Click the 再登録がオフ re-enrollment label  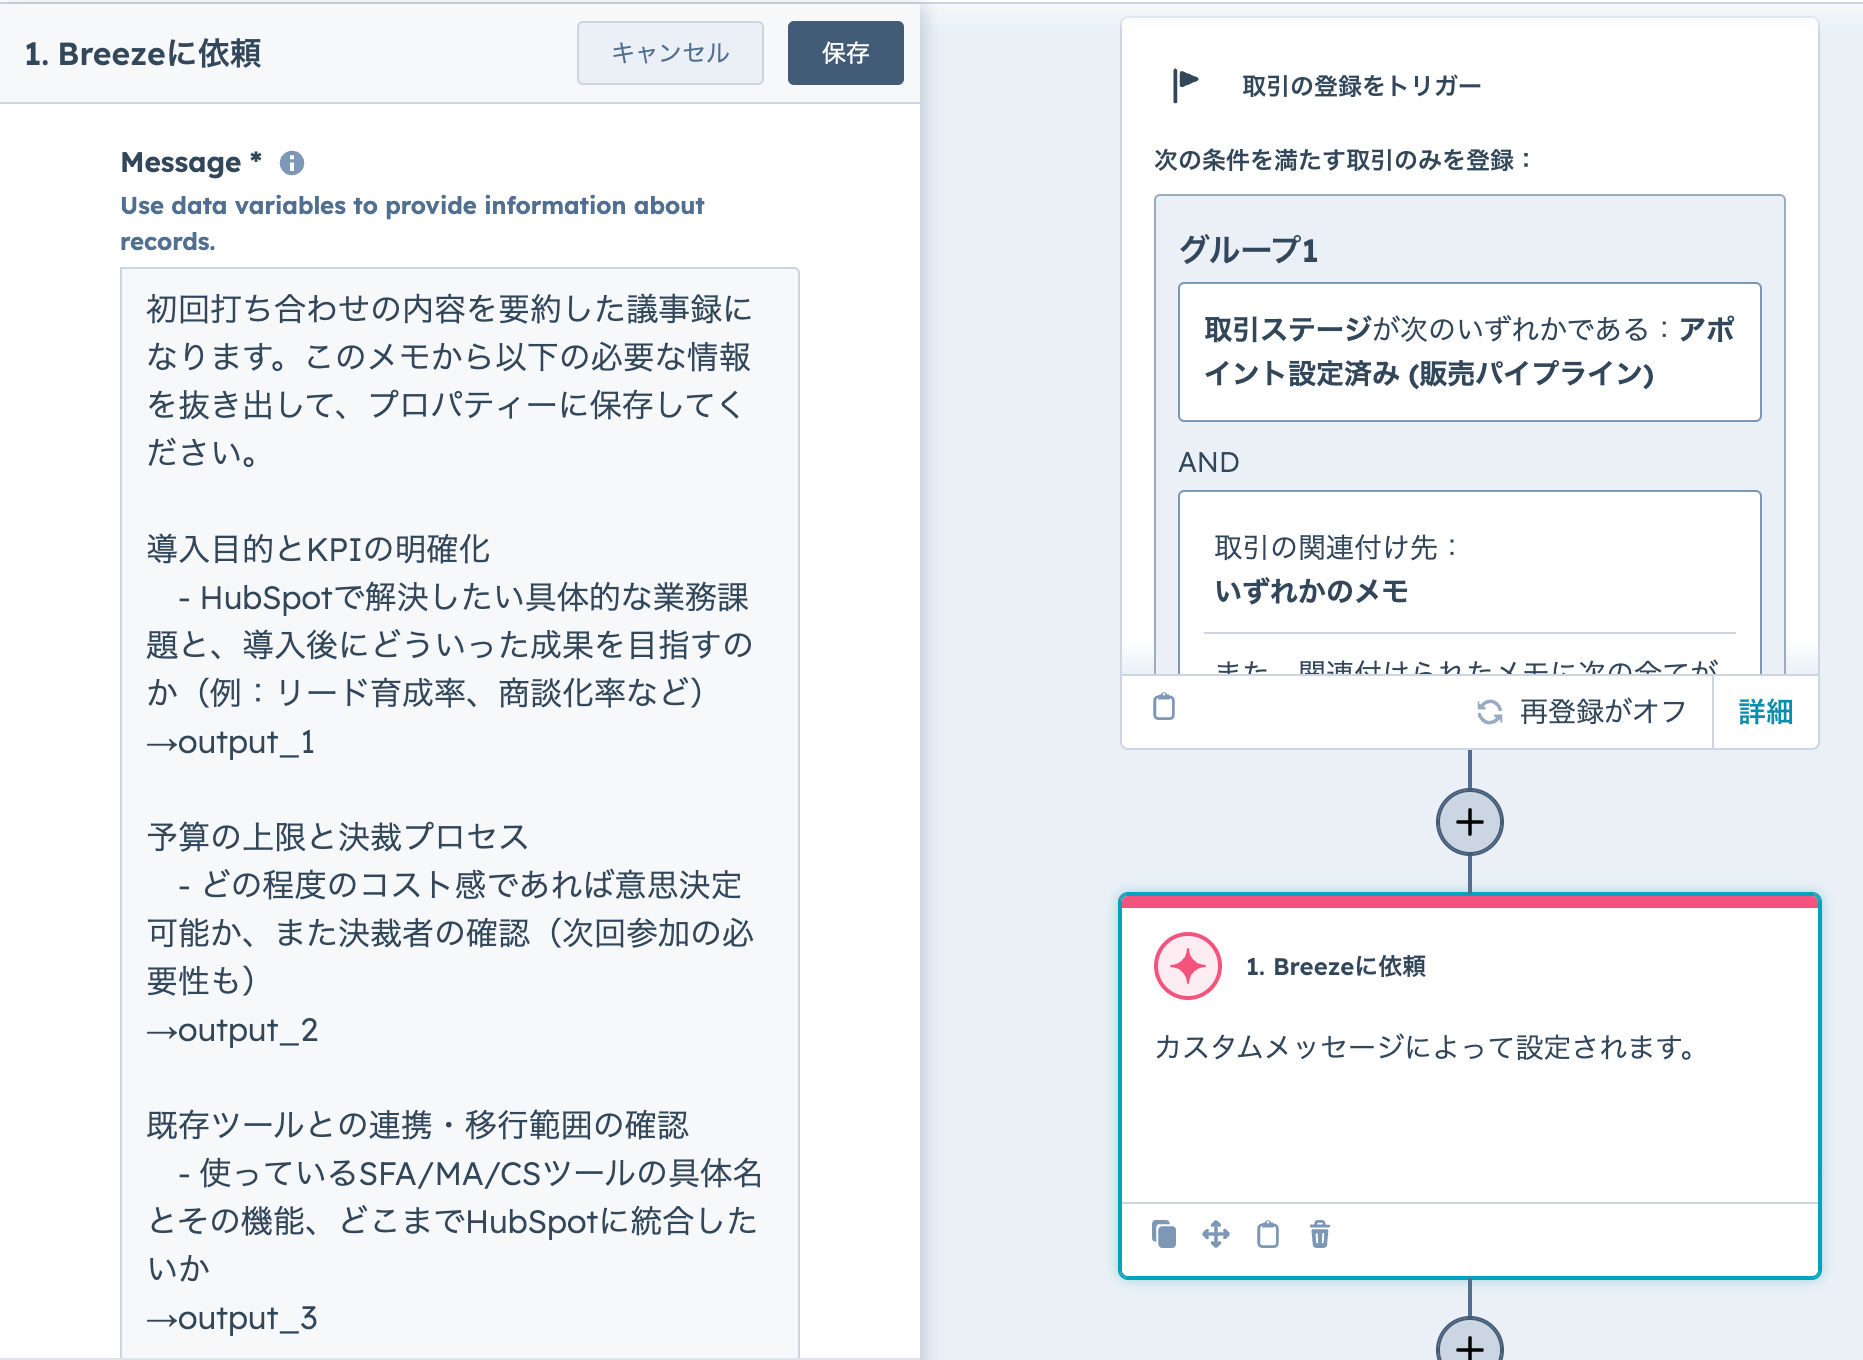point(1603,712)
